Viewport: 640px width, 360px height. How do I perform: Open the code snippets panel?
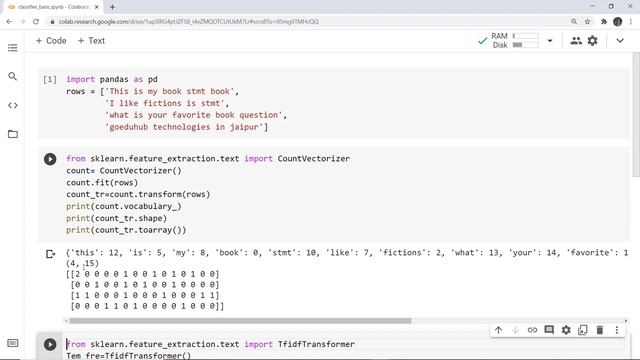coord(13,105)
